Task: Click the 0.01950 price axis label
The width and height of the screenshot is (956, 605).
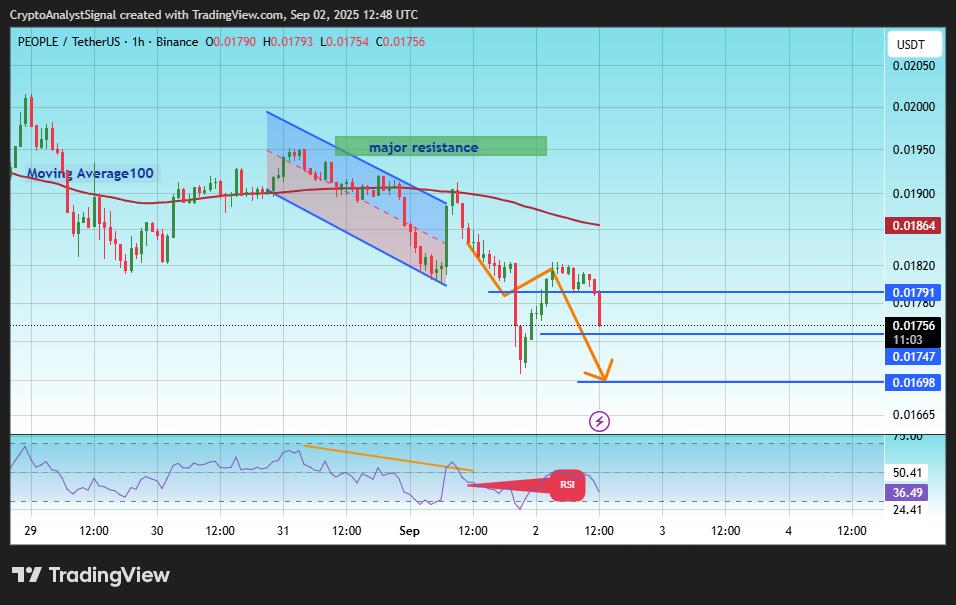Action: (913, 150)
